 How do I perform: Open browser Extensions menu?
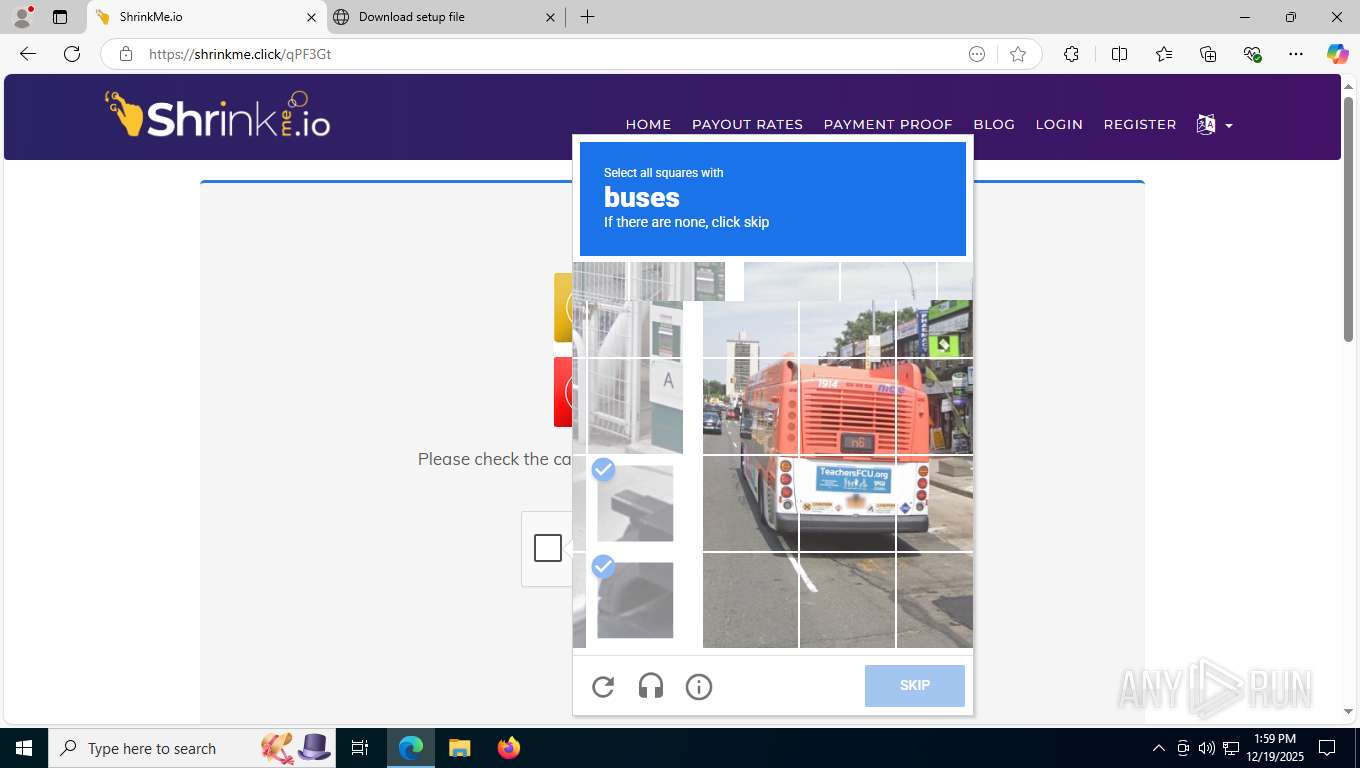1071,54
